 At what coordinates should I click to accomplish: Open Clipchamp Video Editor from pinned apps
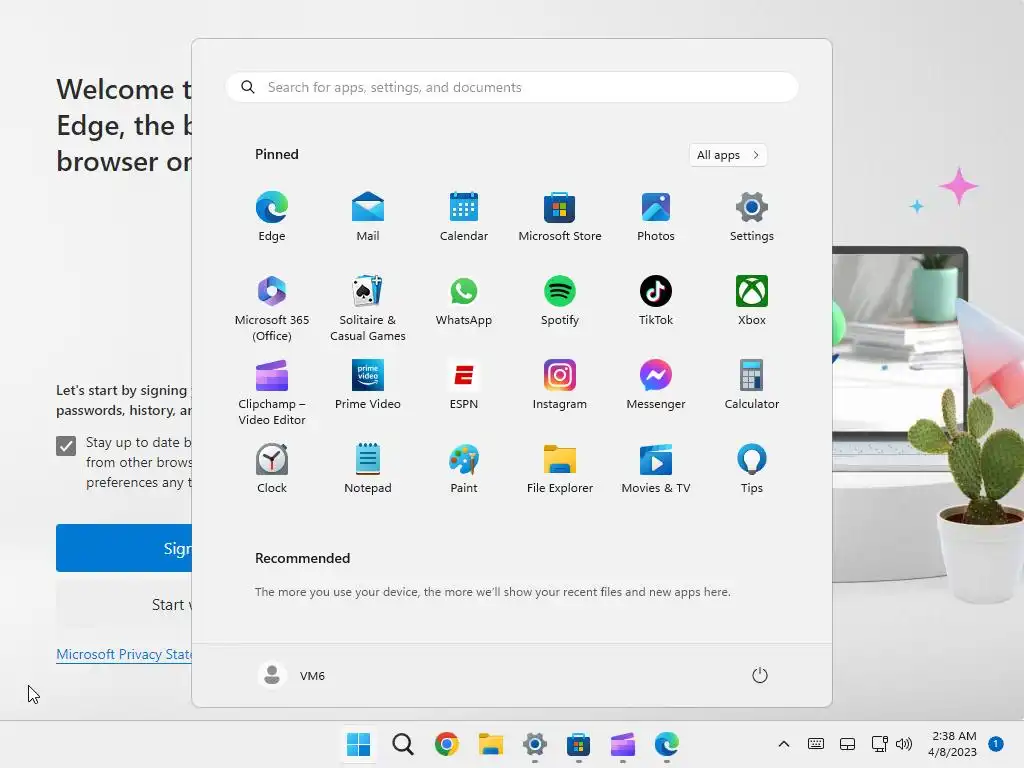click(x=272, y=392)
